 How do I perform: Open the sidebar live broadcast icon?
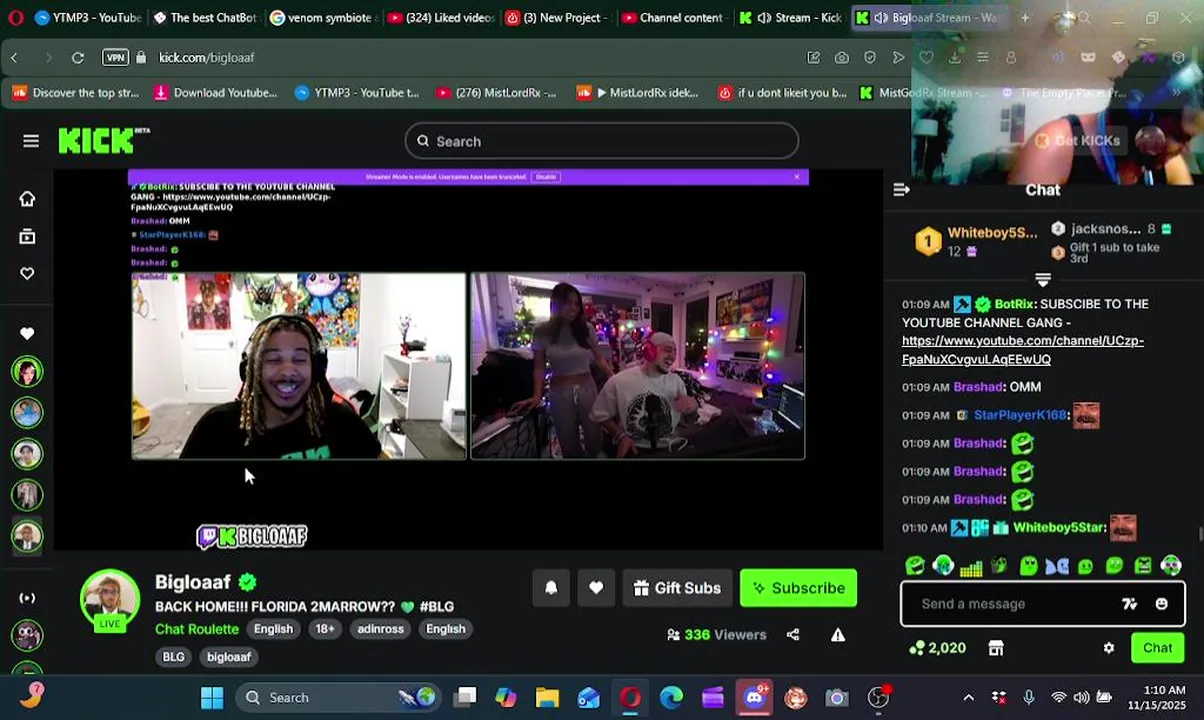click(27, 598)
